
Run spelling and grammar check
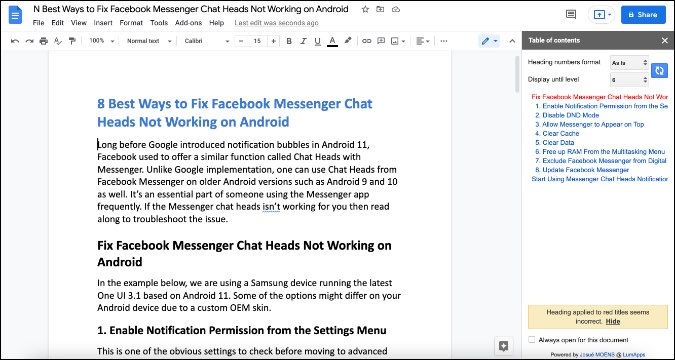tap(58, 41)
